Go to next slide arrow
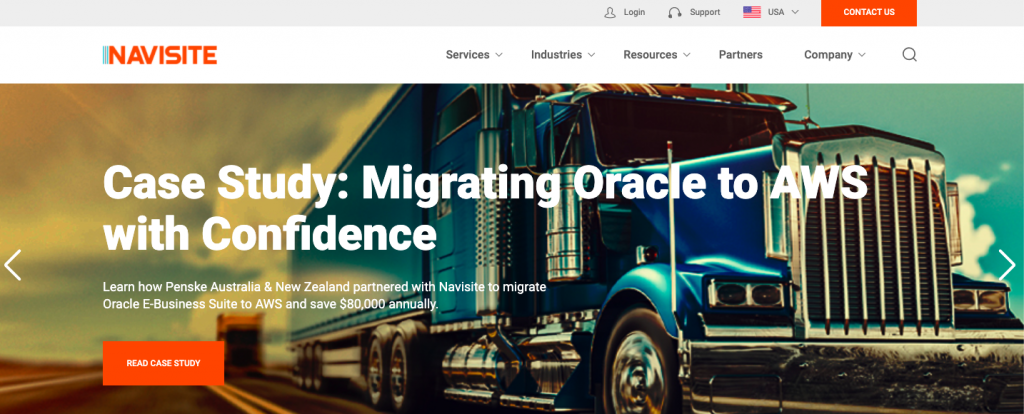Viewport: 1024px width, 414px height. click(1007, 264)
